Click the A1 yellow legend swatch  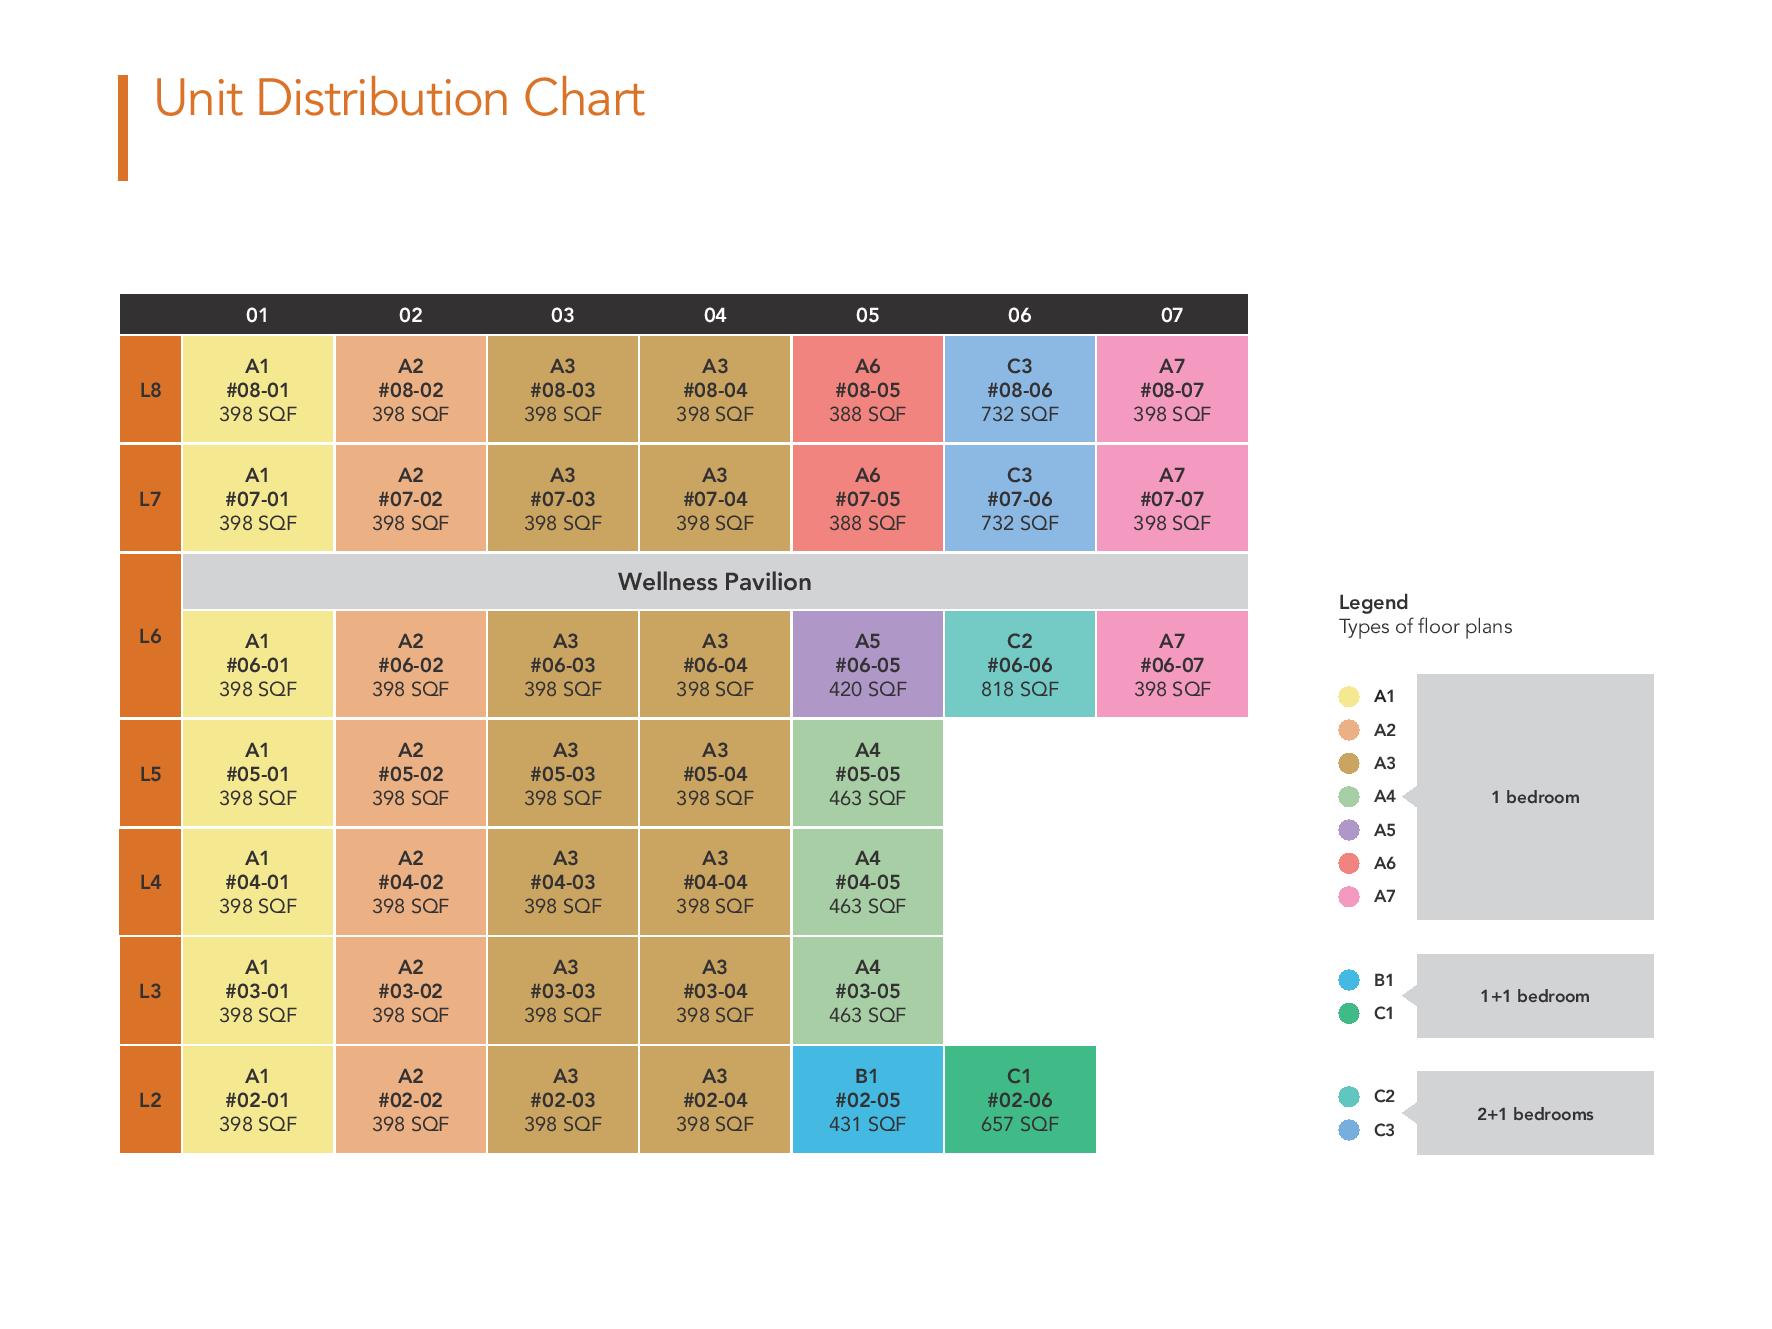click(1349, 697)
